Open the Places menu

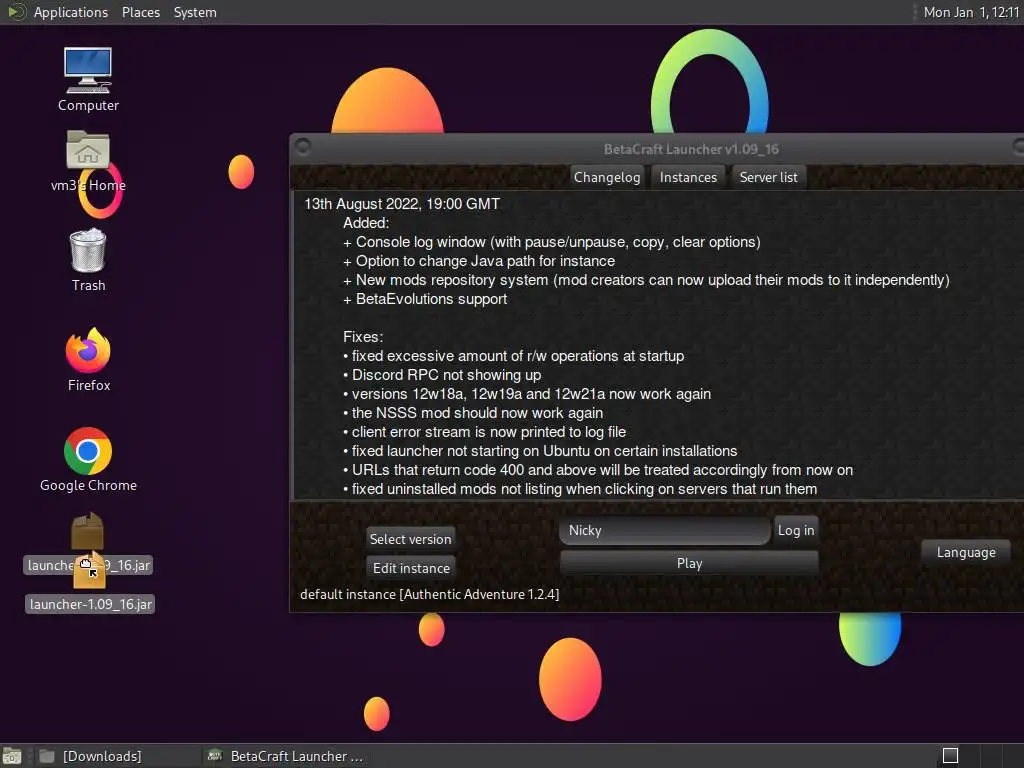point(141,12)
